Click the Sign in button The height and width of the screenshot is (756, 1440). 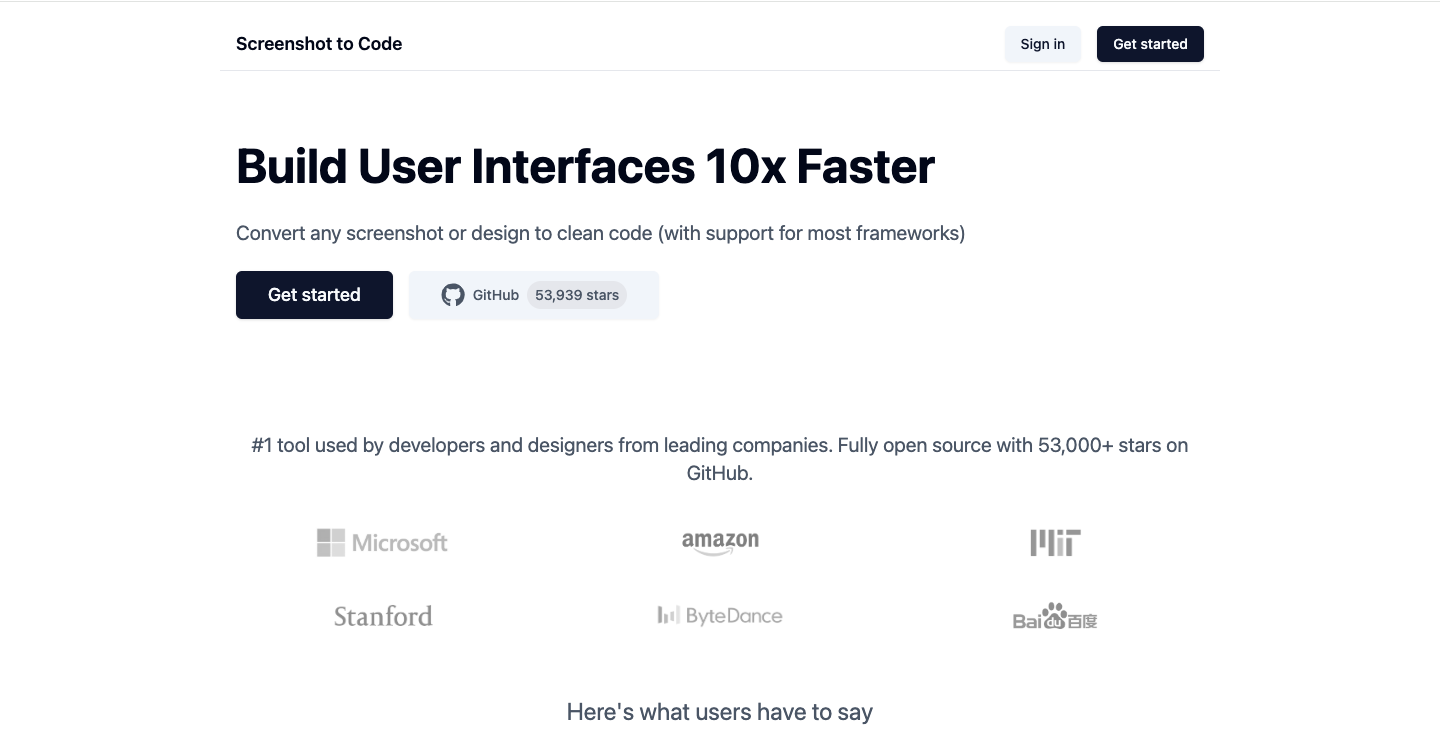pos(1042,44)
